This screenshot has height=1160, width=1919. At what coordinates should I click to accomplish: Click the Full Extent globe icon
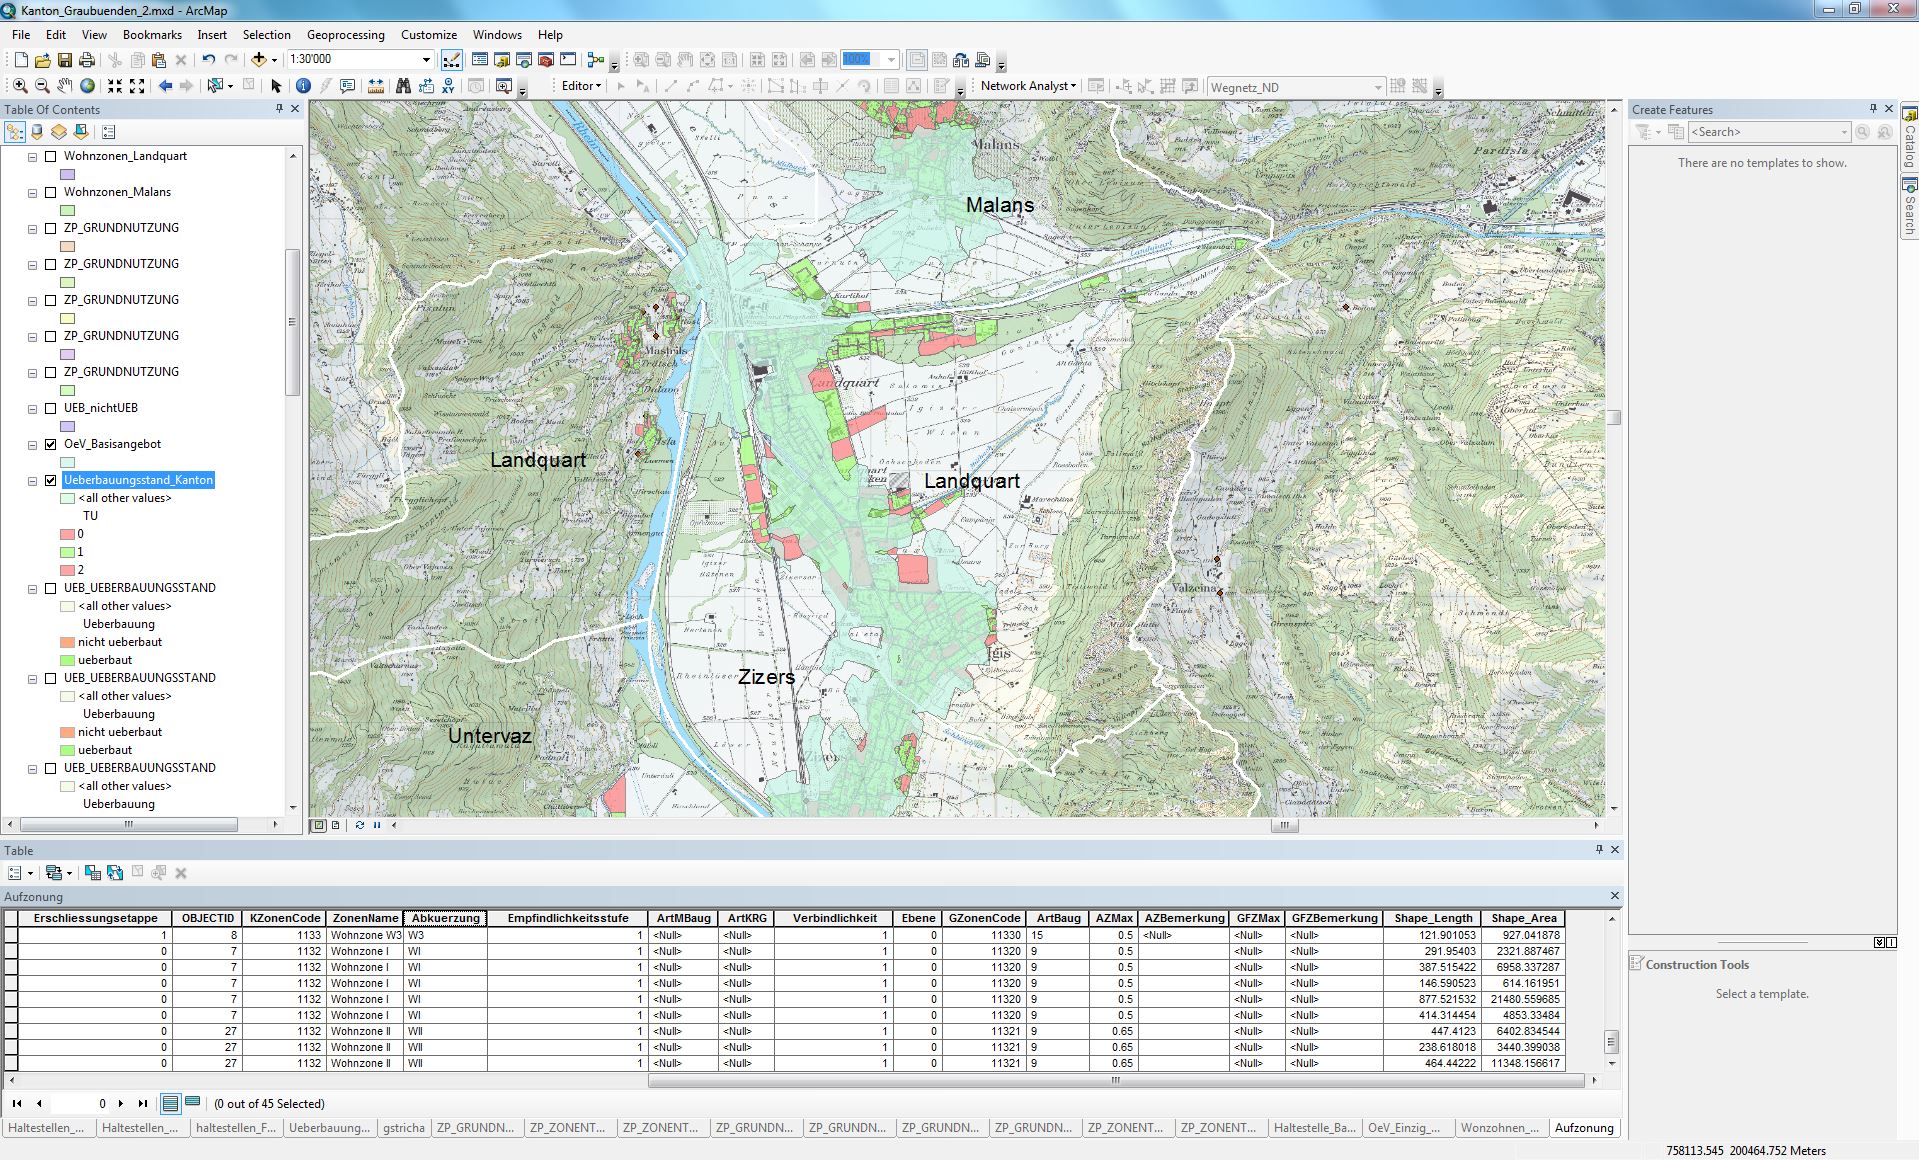pos(88,86)
